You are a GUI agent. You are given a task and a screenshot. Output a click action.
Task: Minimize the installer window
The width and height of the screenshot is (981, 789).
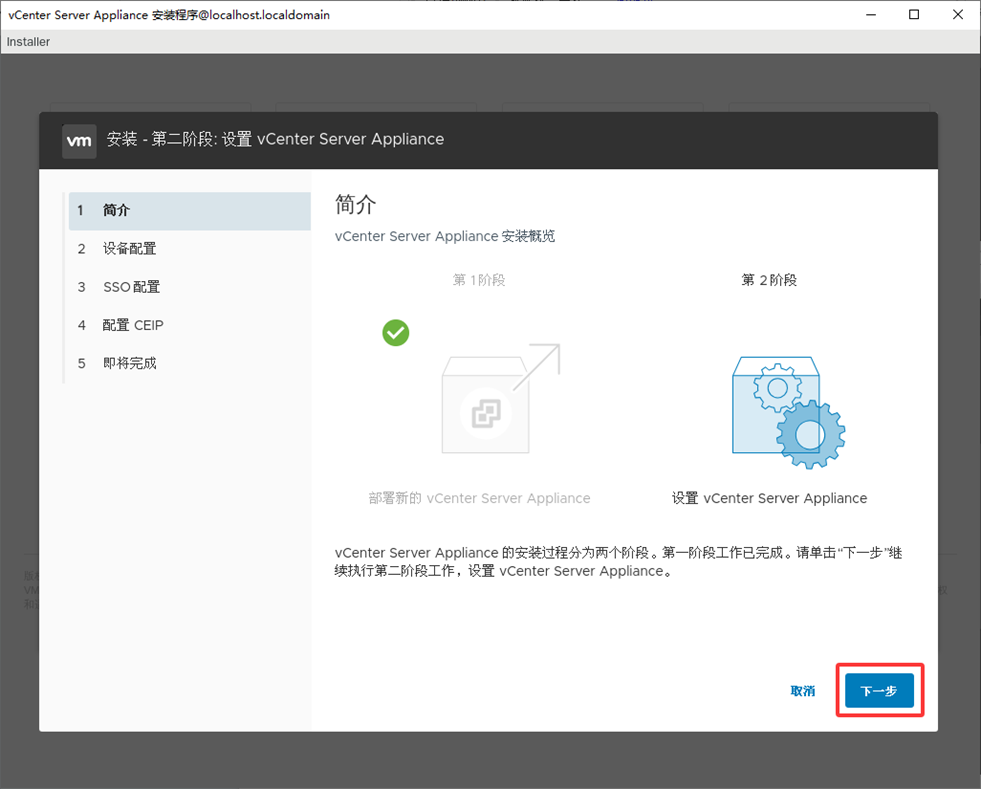click(x=869, y=15)
